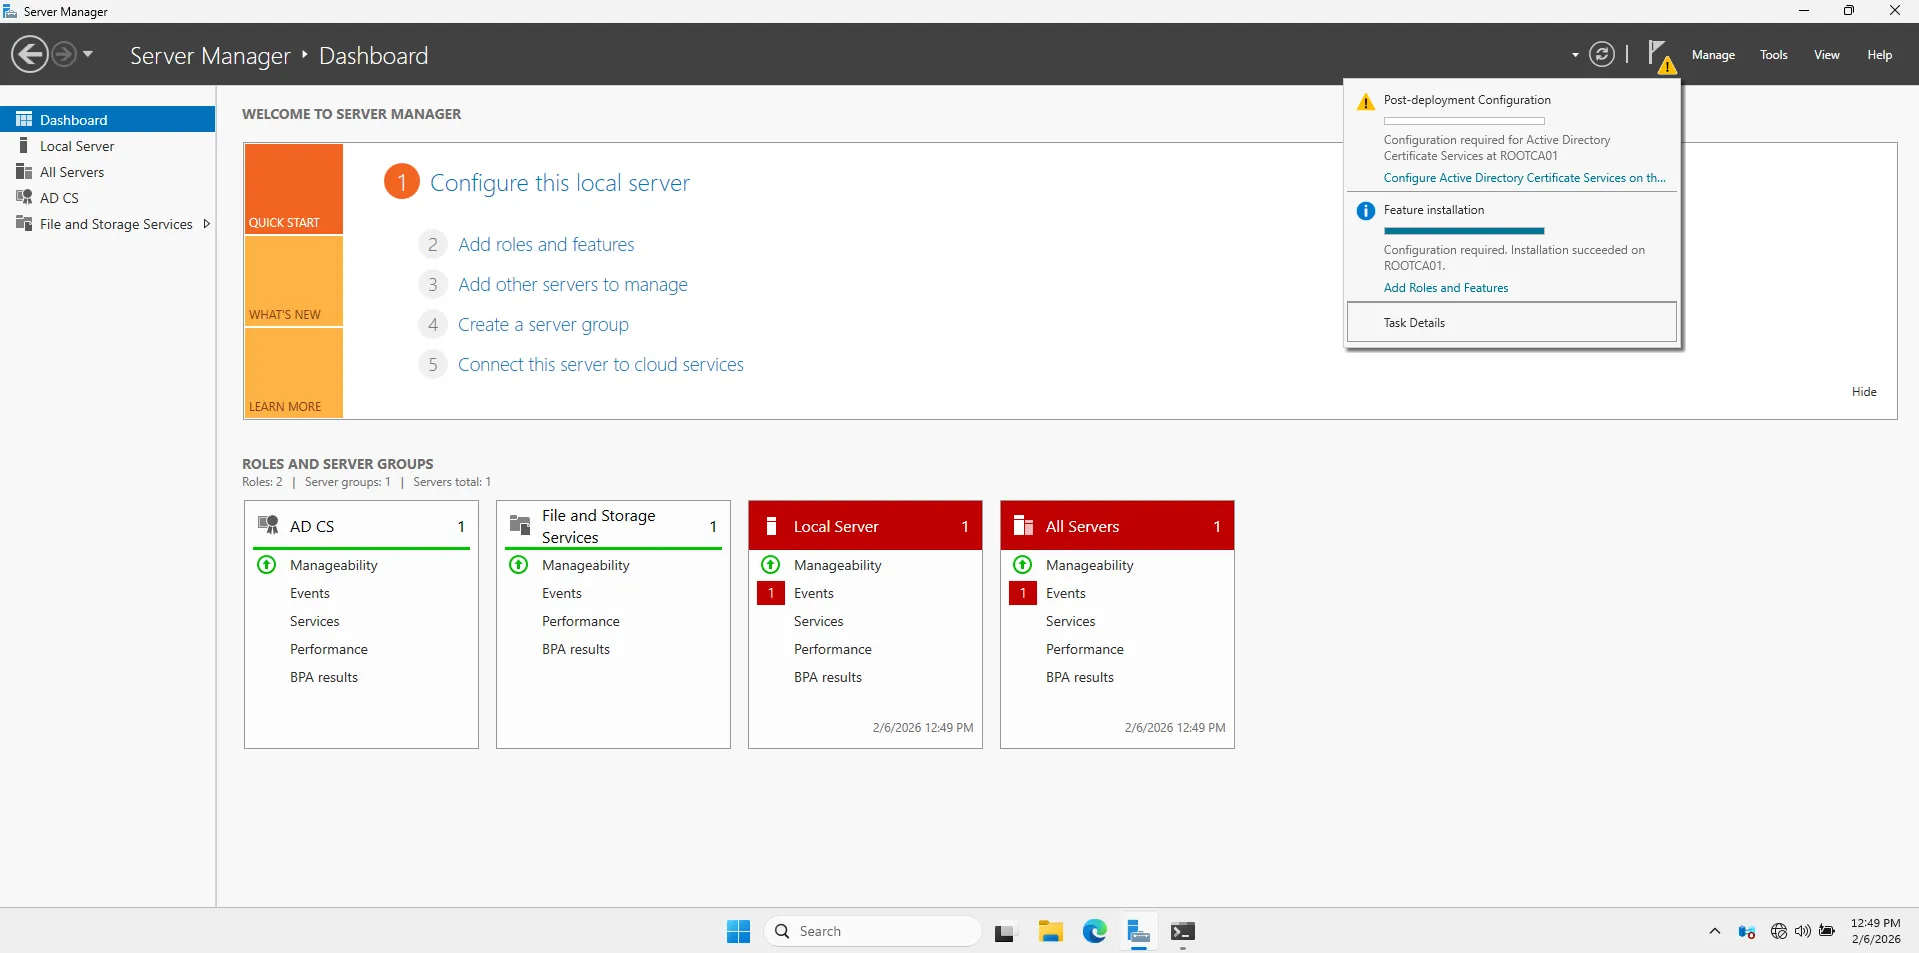The height and width of the screenshot is (953, 1919).
Task: Open the Local Server tile header
Action: 865,526
